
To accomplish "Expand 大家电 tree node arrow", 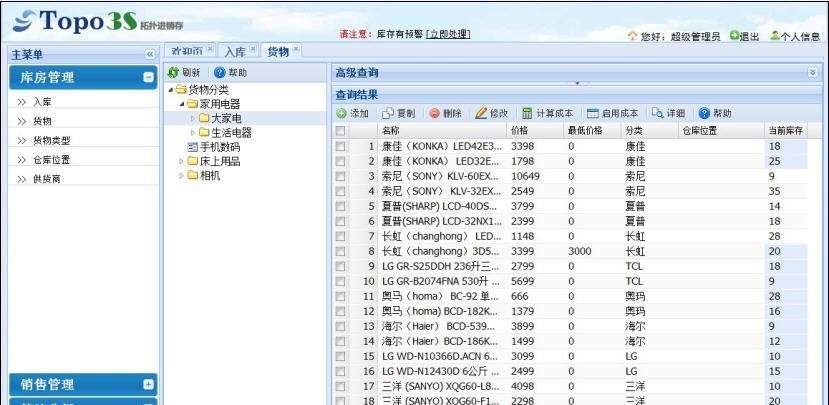I will click(x=192, y=118).
